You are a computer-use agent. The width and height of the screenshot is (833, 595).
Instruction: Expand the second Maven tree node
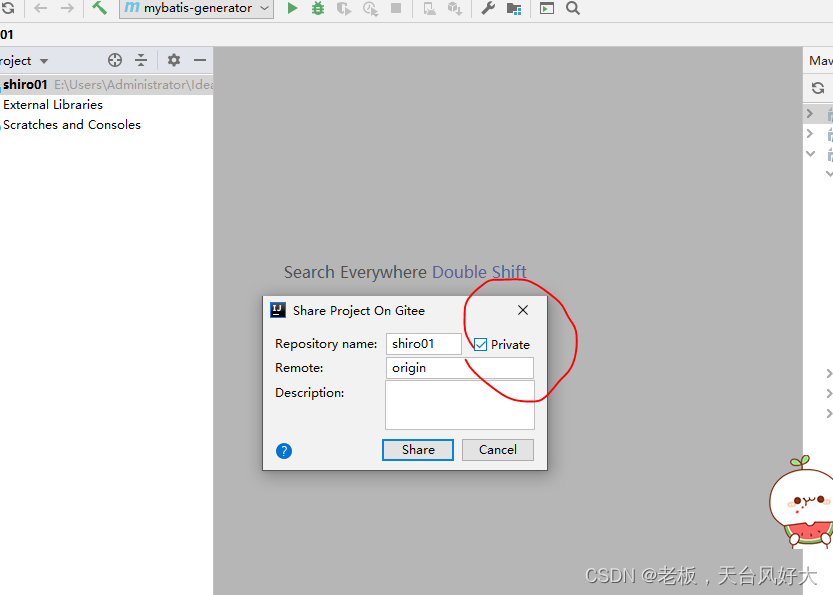coord(810,133)
